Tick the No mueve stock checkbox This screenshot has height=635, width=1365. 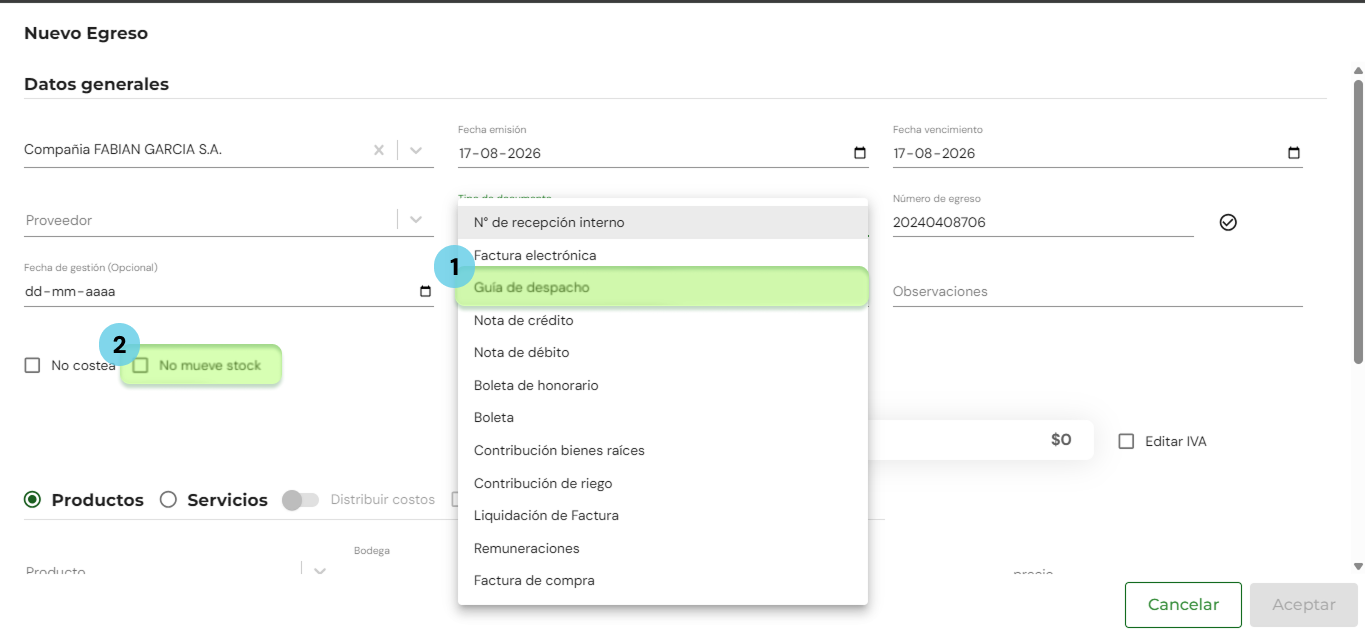point(141,366)
